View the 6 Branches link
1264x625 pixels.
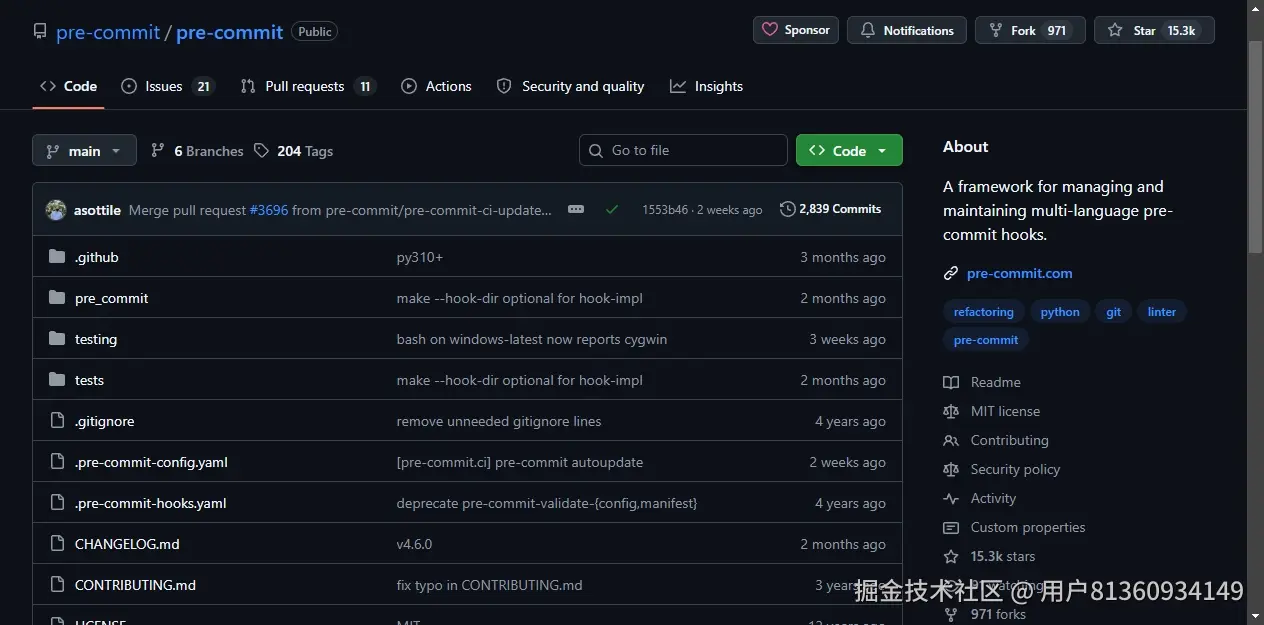(x=197, y=151)
